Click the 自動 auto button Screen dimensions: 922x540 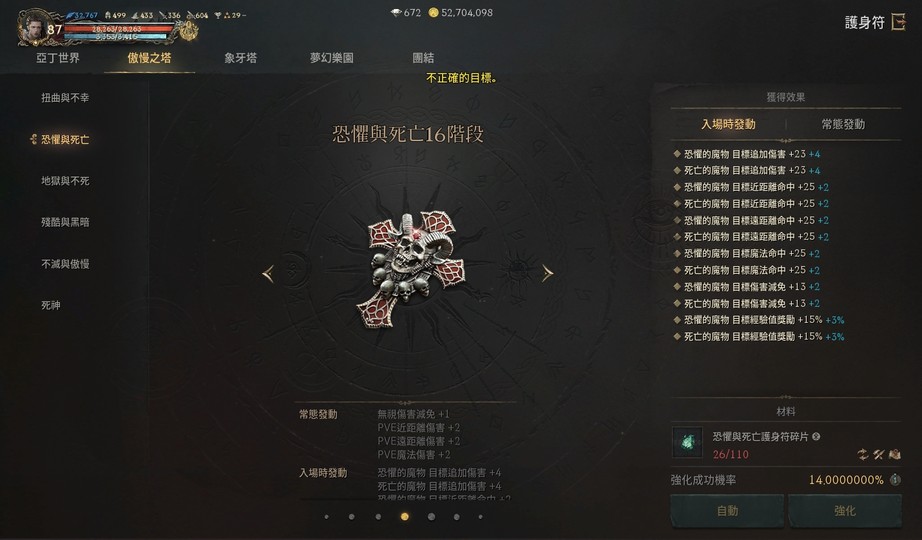tap(727, 511)
